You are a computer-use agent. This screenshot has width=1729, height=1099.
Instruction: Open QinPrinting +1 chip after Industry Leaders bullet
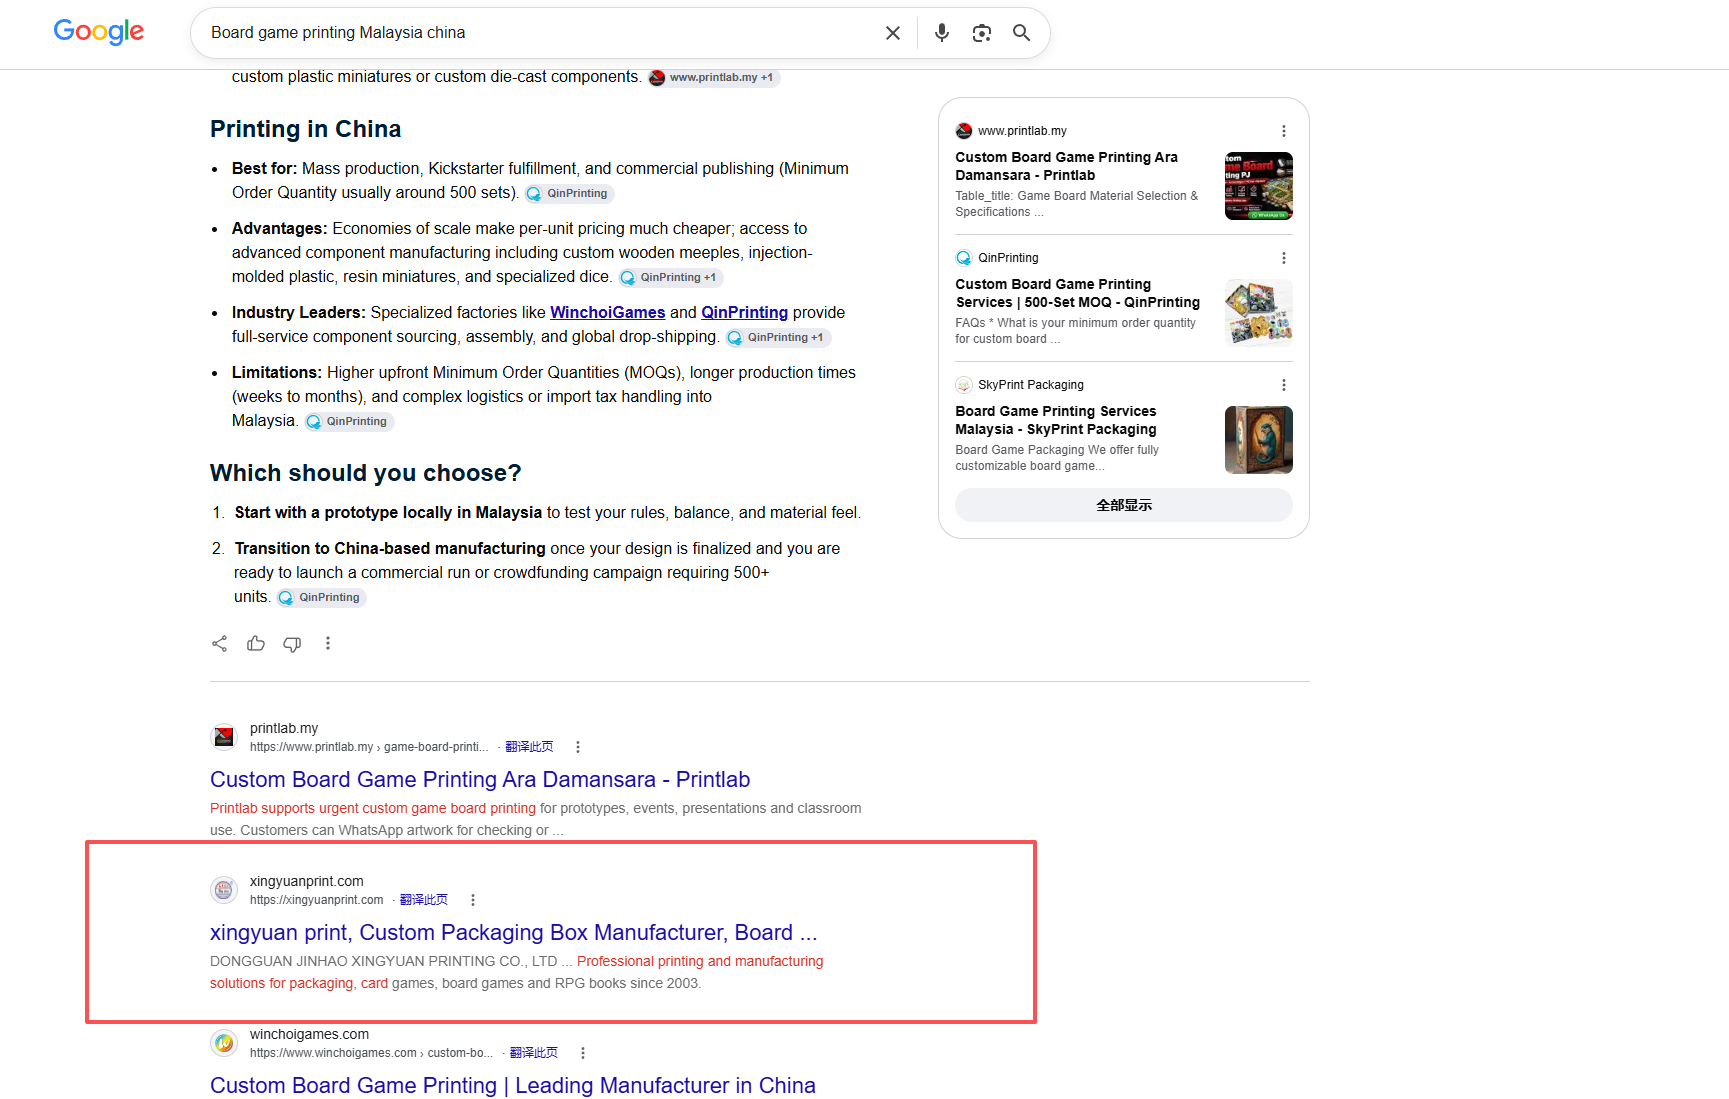tap(777, 338)
